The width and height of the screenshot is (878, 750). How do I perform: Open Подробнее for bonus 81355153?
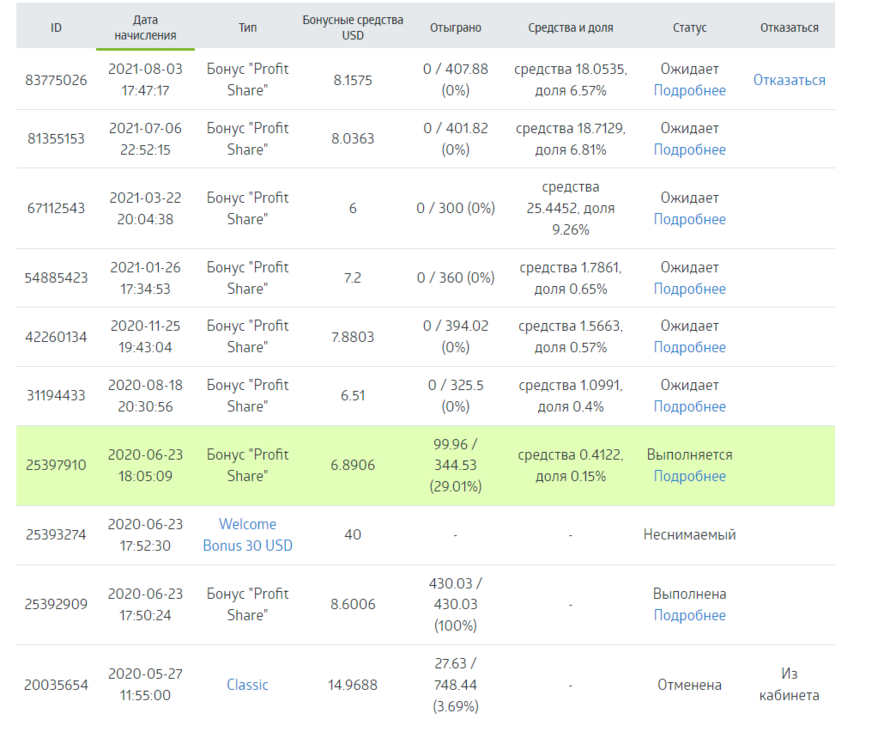(x=689, y=150)
